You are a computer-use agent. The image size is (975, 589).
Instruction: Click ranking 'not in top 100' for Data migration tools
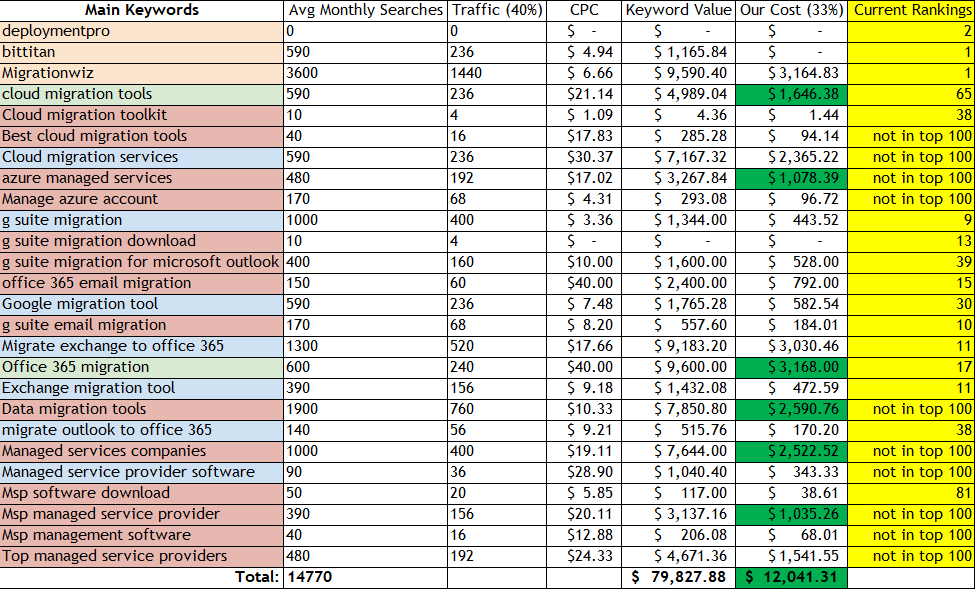click(911, 409)
